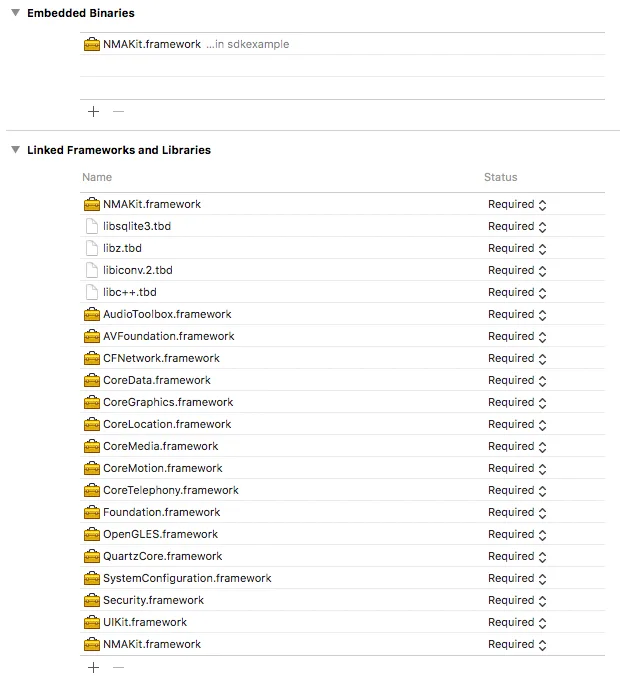620x679 pixels.
Task: Collapse the Embedded Binaries section
Action: (x=16, y=13)
